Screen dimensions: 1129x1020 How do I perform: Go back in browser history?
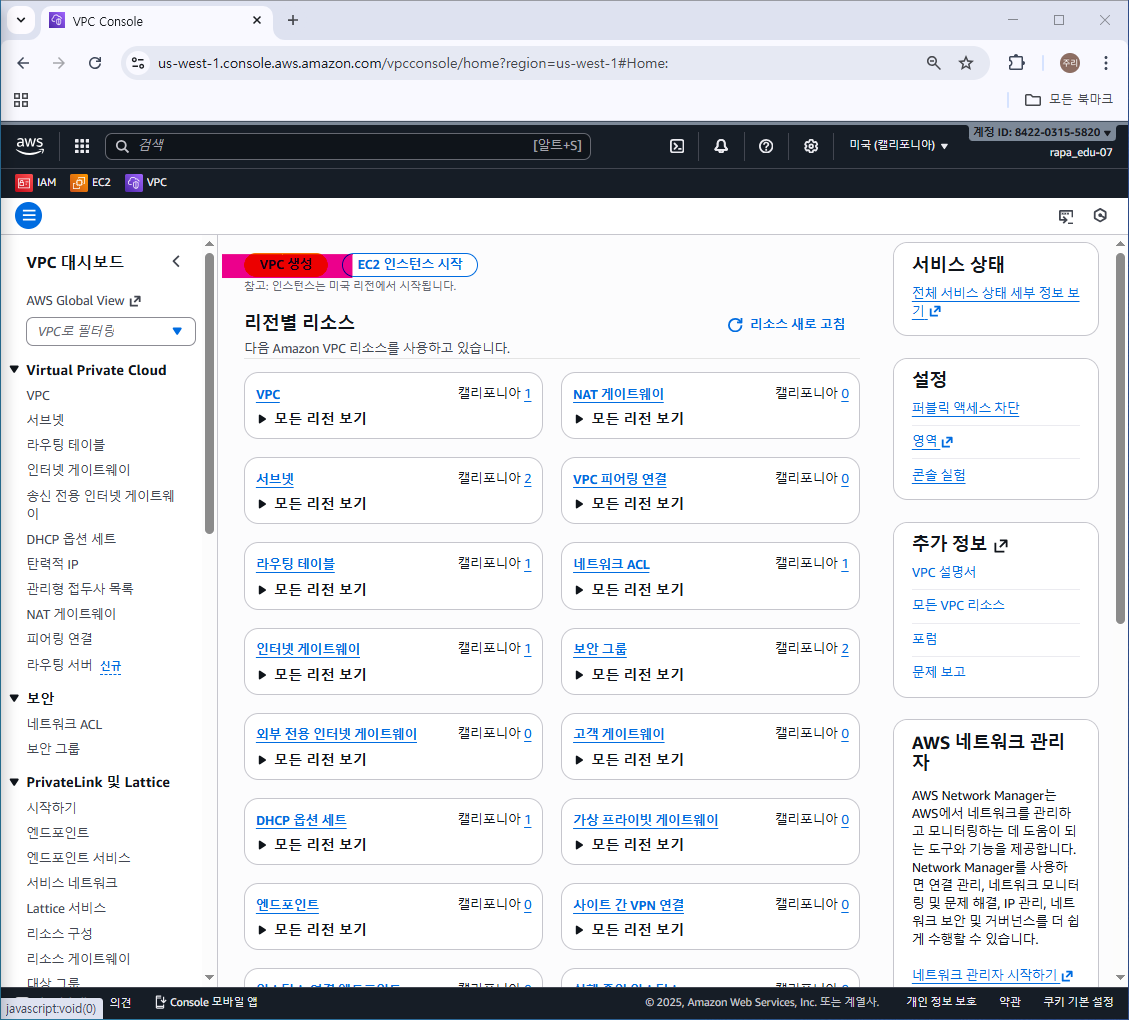[x=23, y=63]
